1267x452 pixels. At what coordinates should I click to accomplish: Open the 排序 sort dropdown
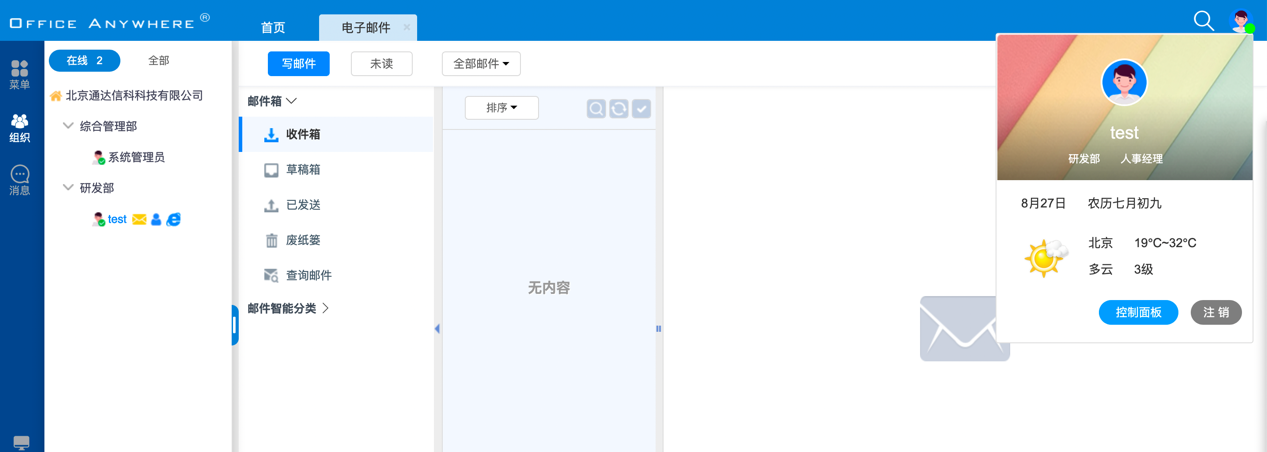click(x=502, y=108)
